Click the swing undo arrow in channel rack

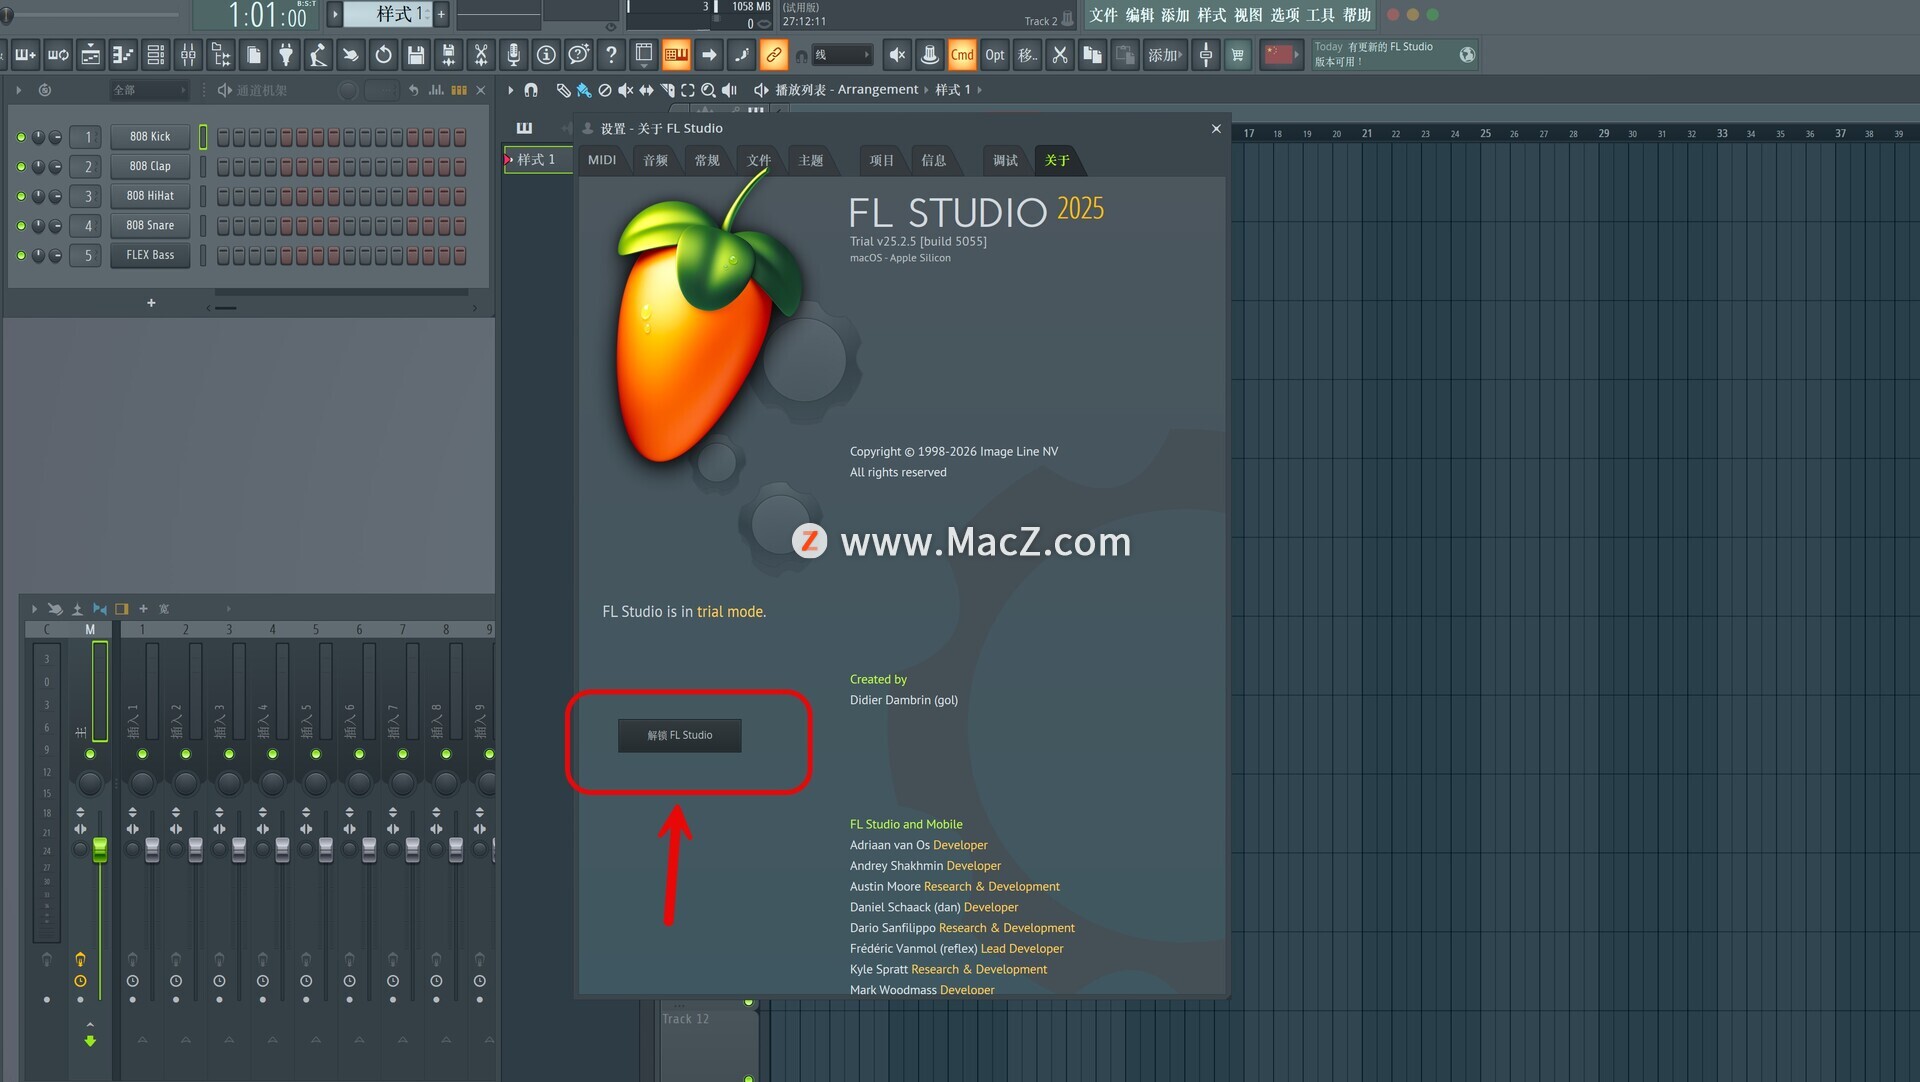[413, 90]
